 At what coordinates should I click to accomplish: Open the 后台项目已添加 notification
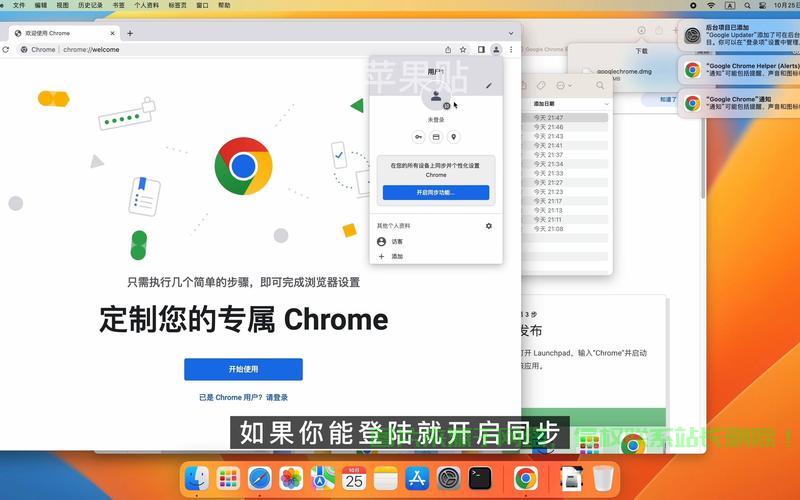pyautogui.click(x=739, y=35)
